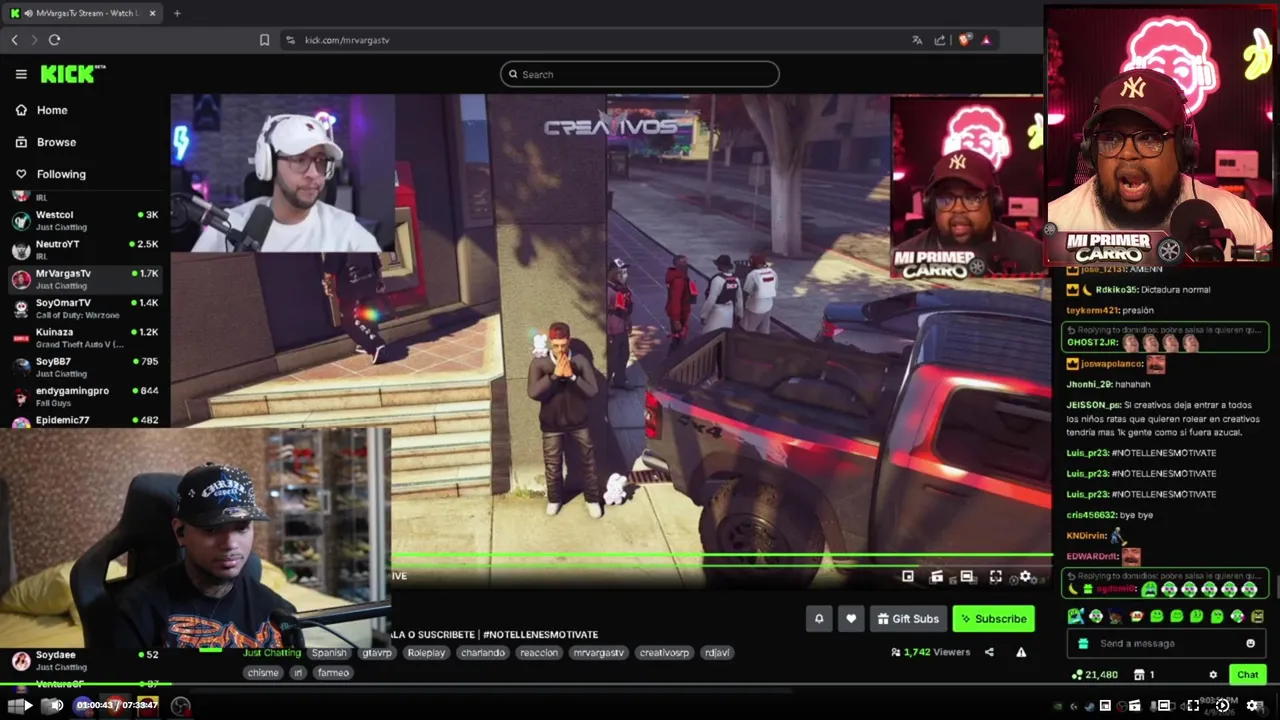This screenshot has width=1280, height=720.
Task: Seek on the outer video progress bar
Action: pyautogui.click(x=640, y=686)
